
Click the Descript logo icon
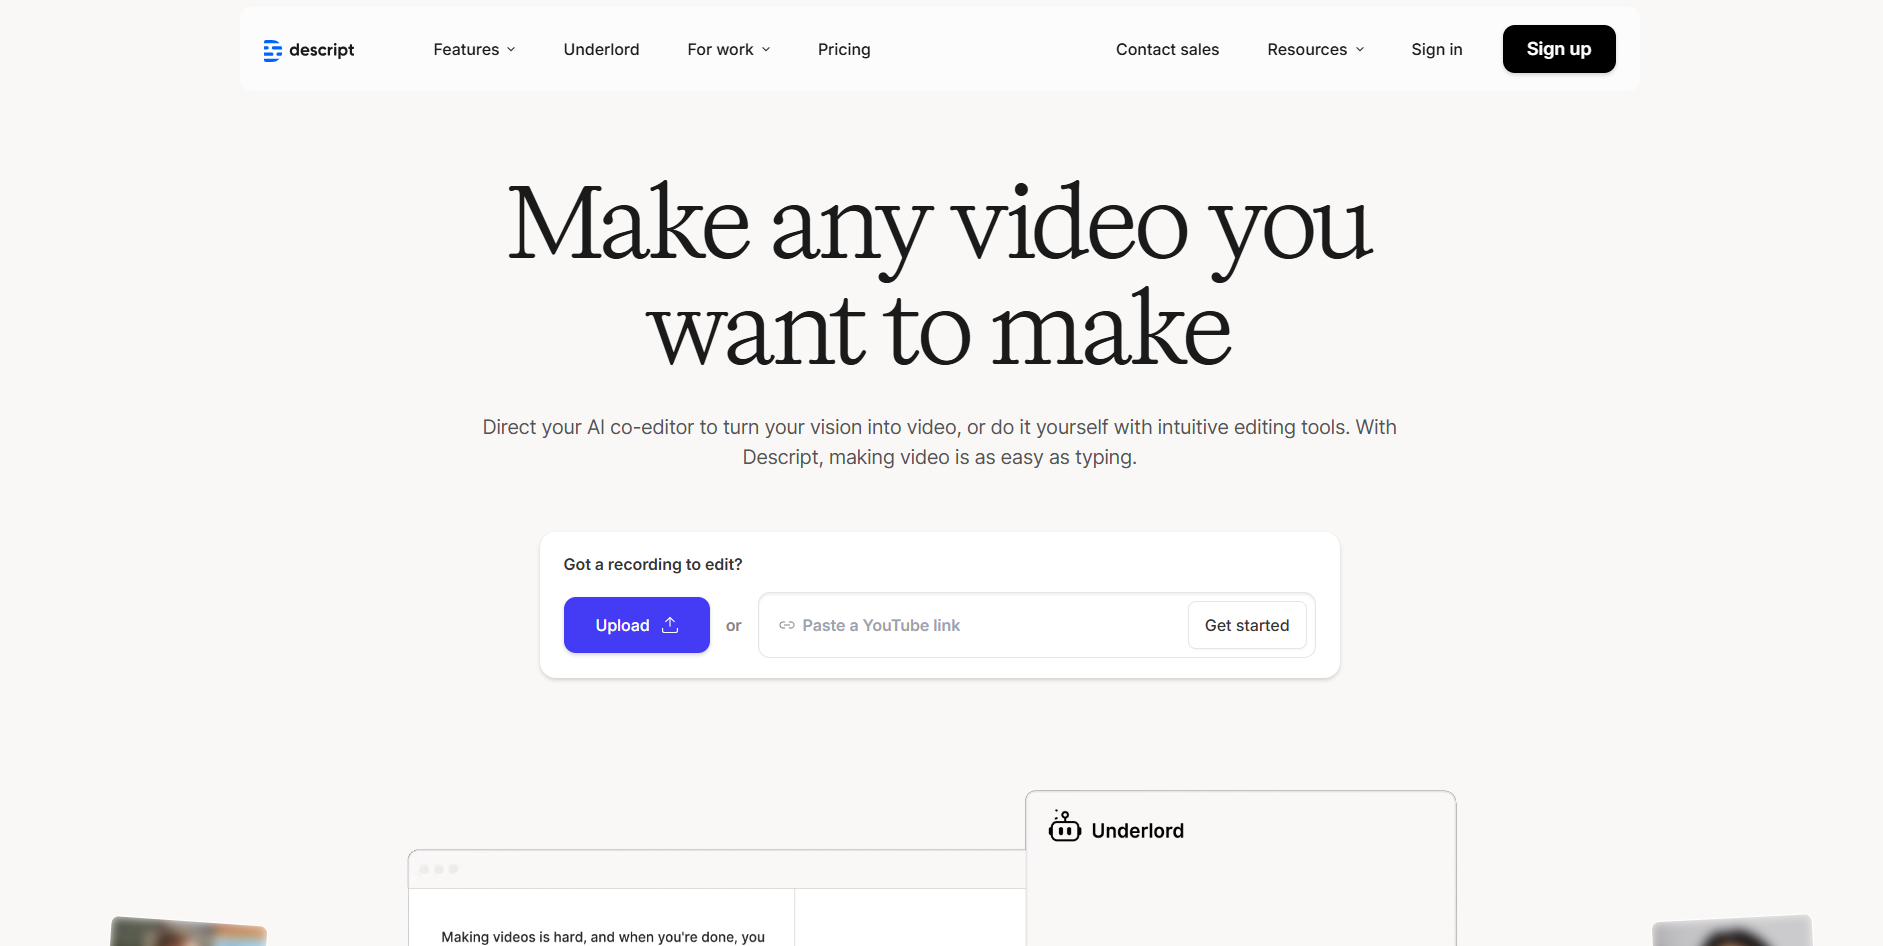[x=272, y=50]
